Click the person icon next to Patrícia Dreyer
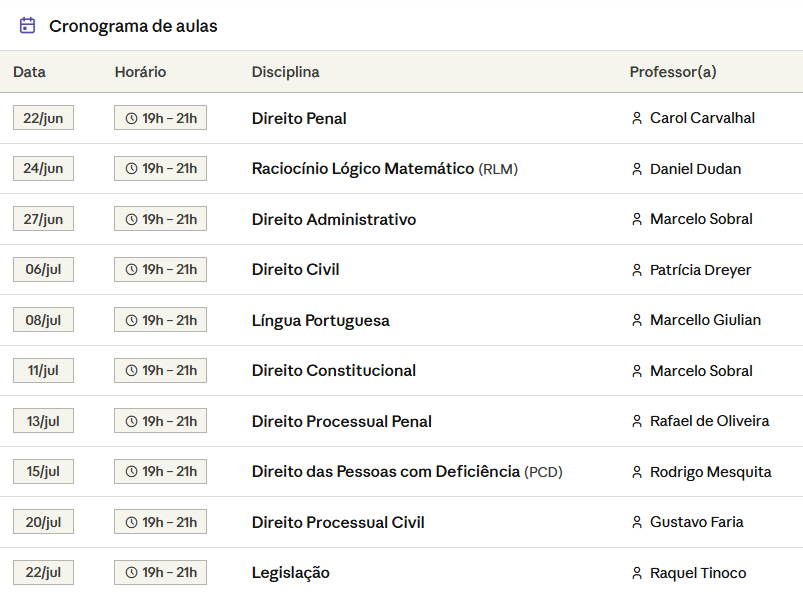803x597 pixels. coord(637,270)
